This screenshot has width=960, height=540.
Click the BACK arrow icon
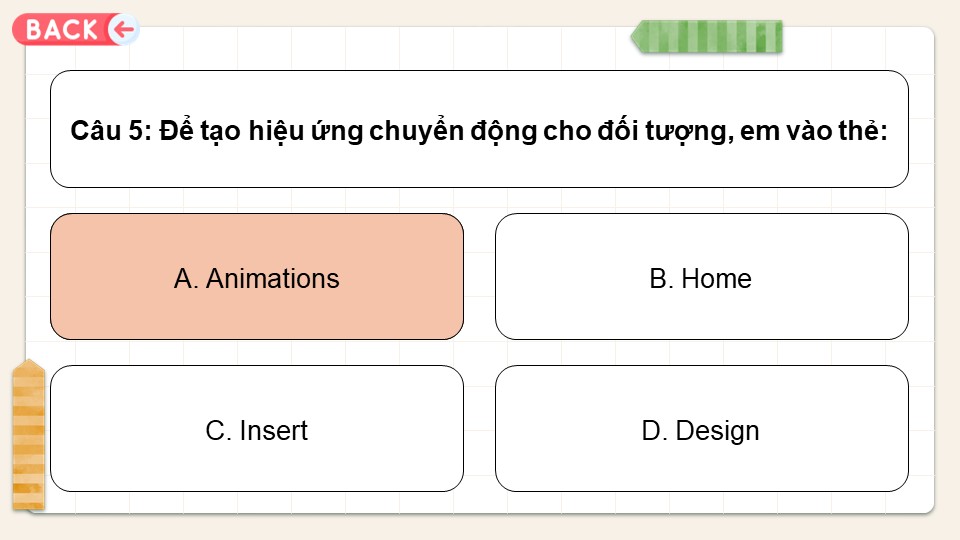coord(124,29)
